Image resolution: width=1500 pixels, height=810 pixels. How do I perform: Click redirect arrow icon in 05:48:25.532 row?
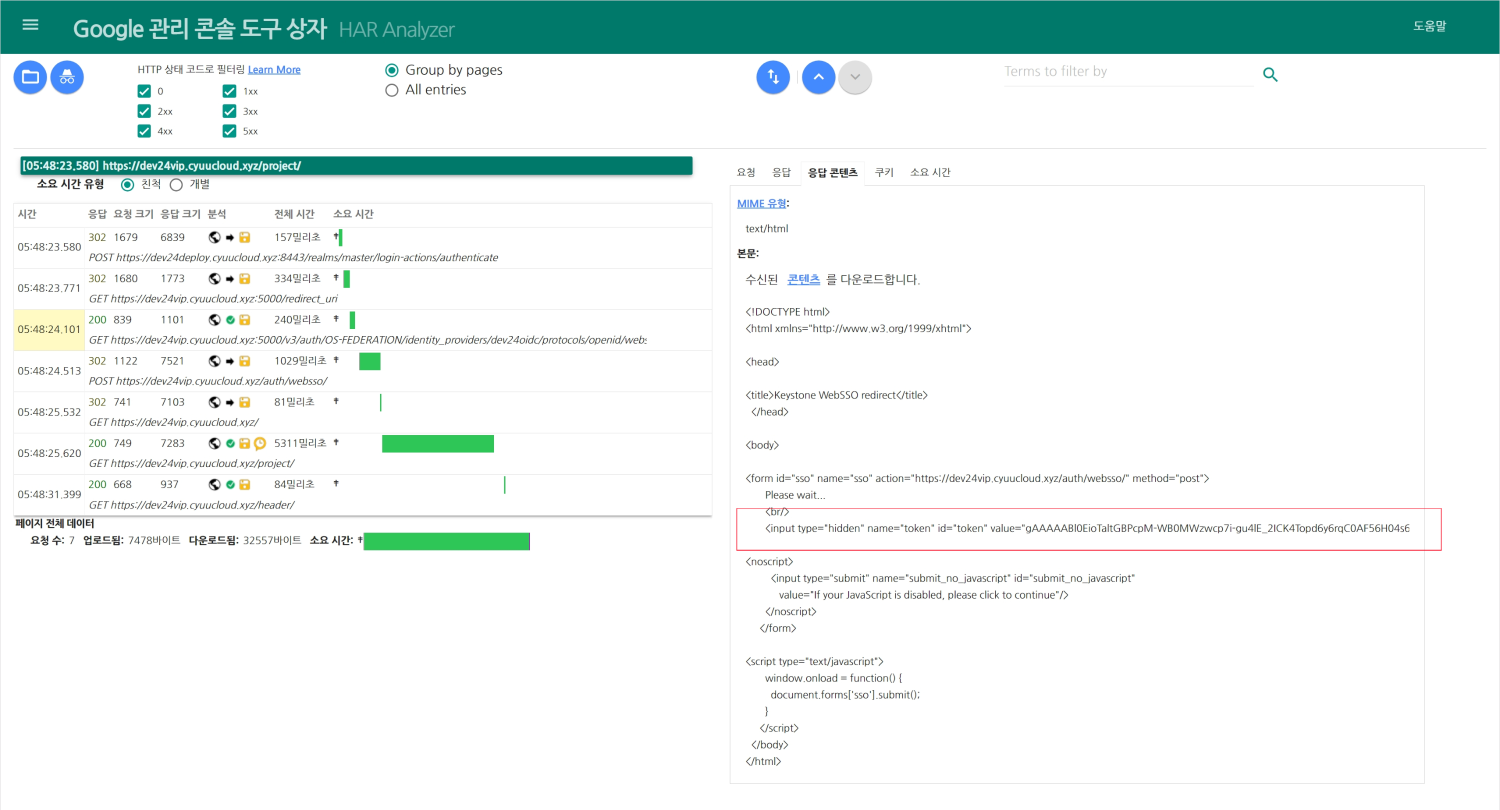point(229,402)
